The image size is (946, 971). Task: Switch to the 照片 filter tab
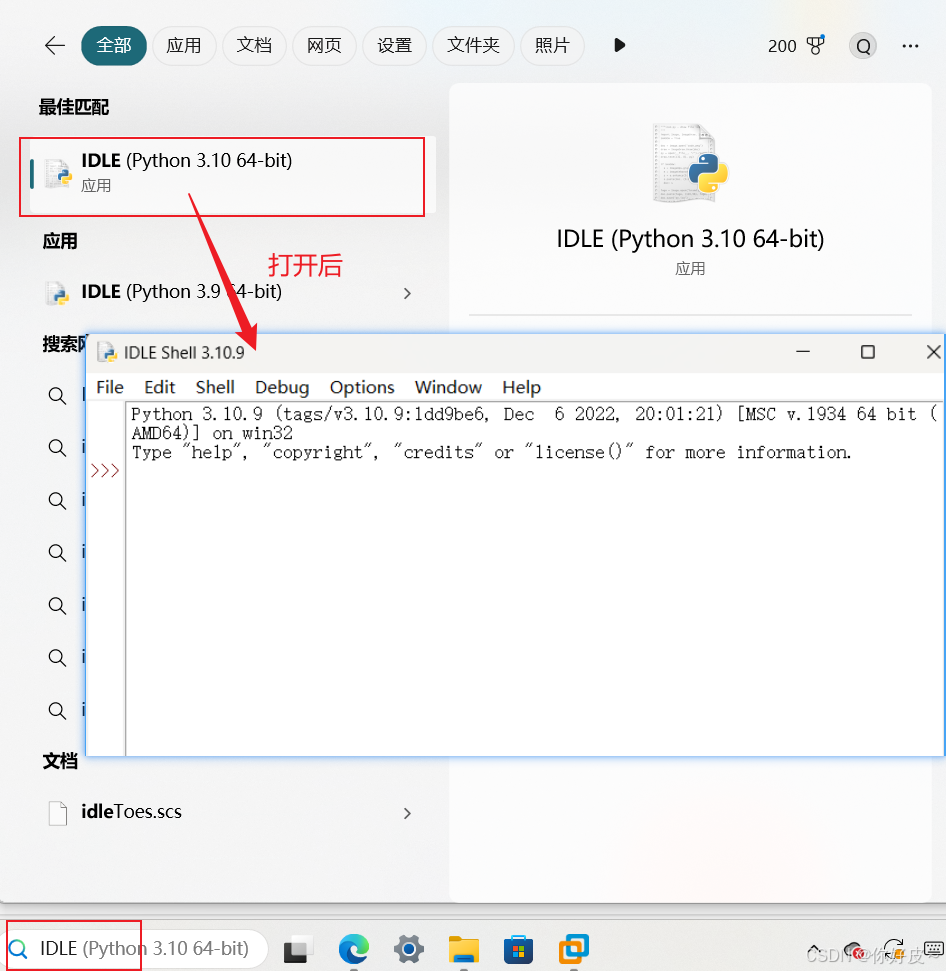point(552,46)
